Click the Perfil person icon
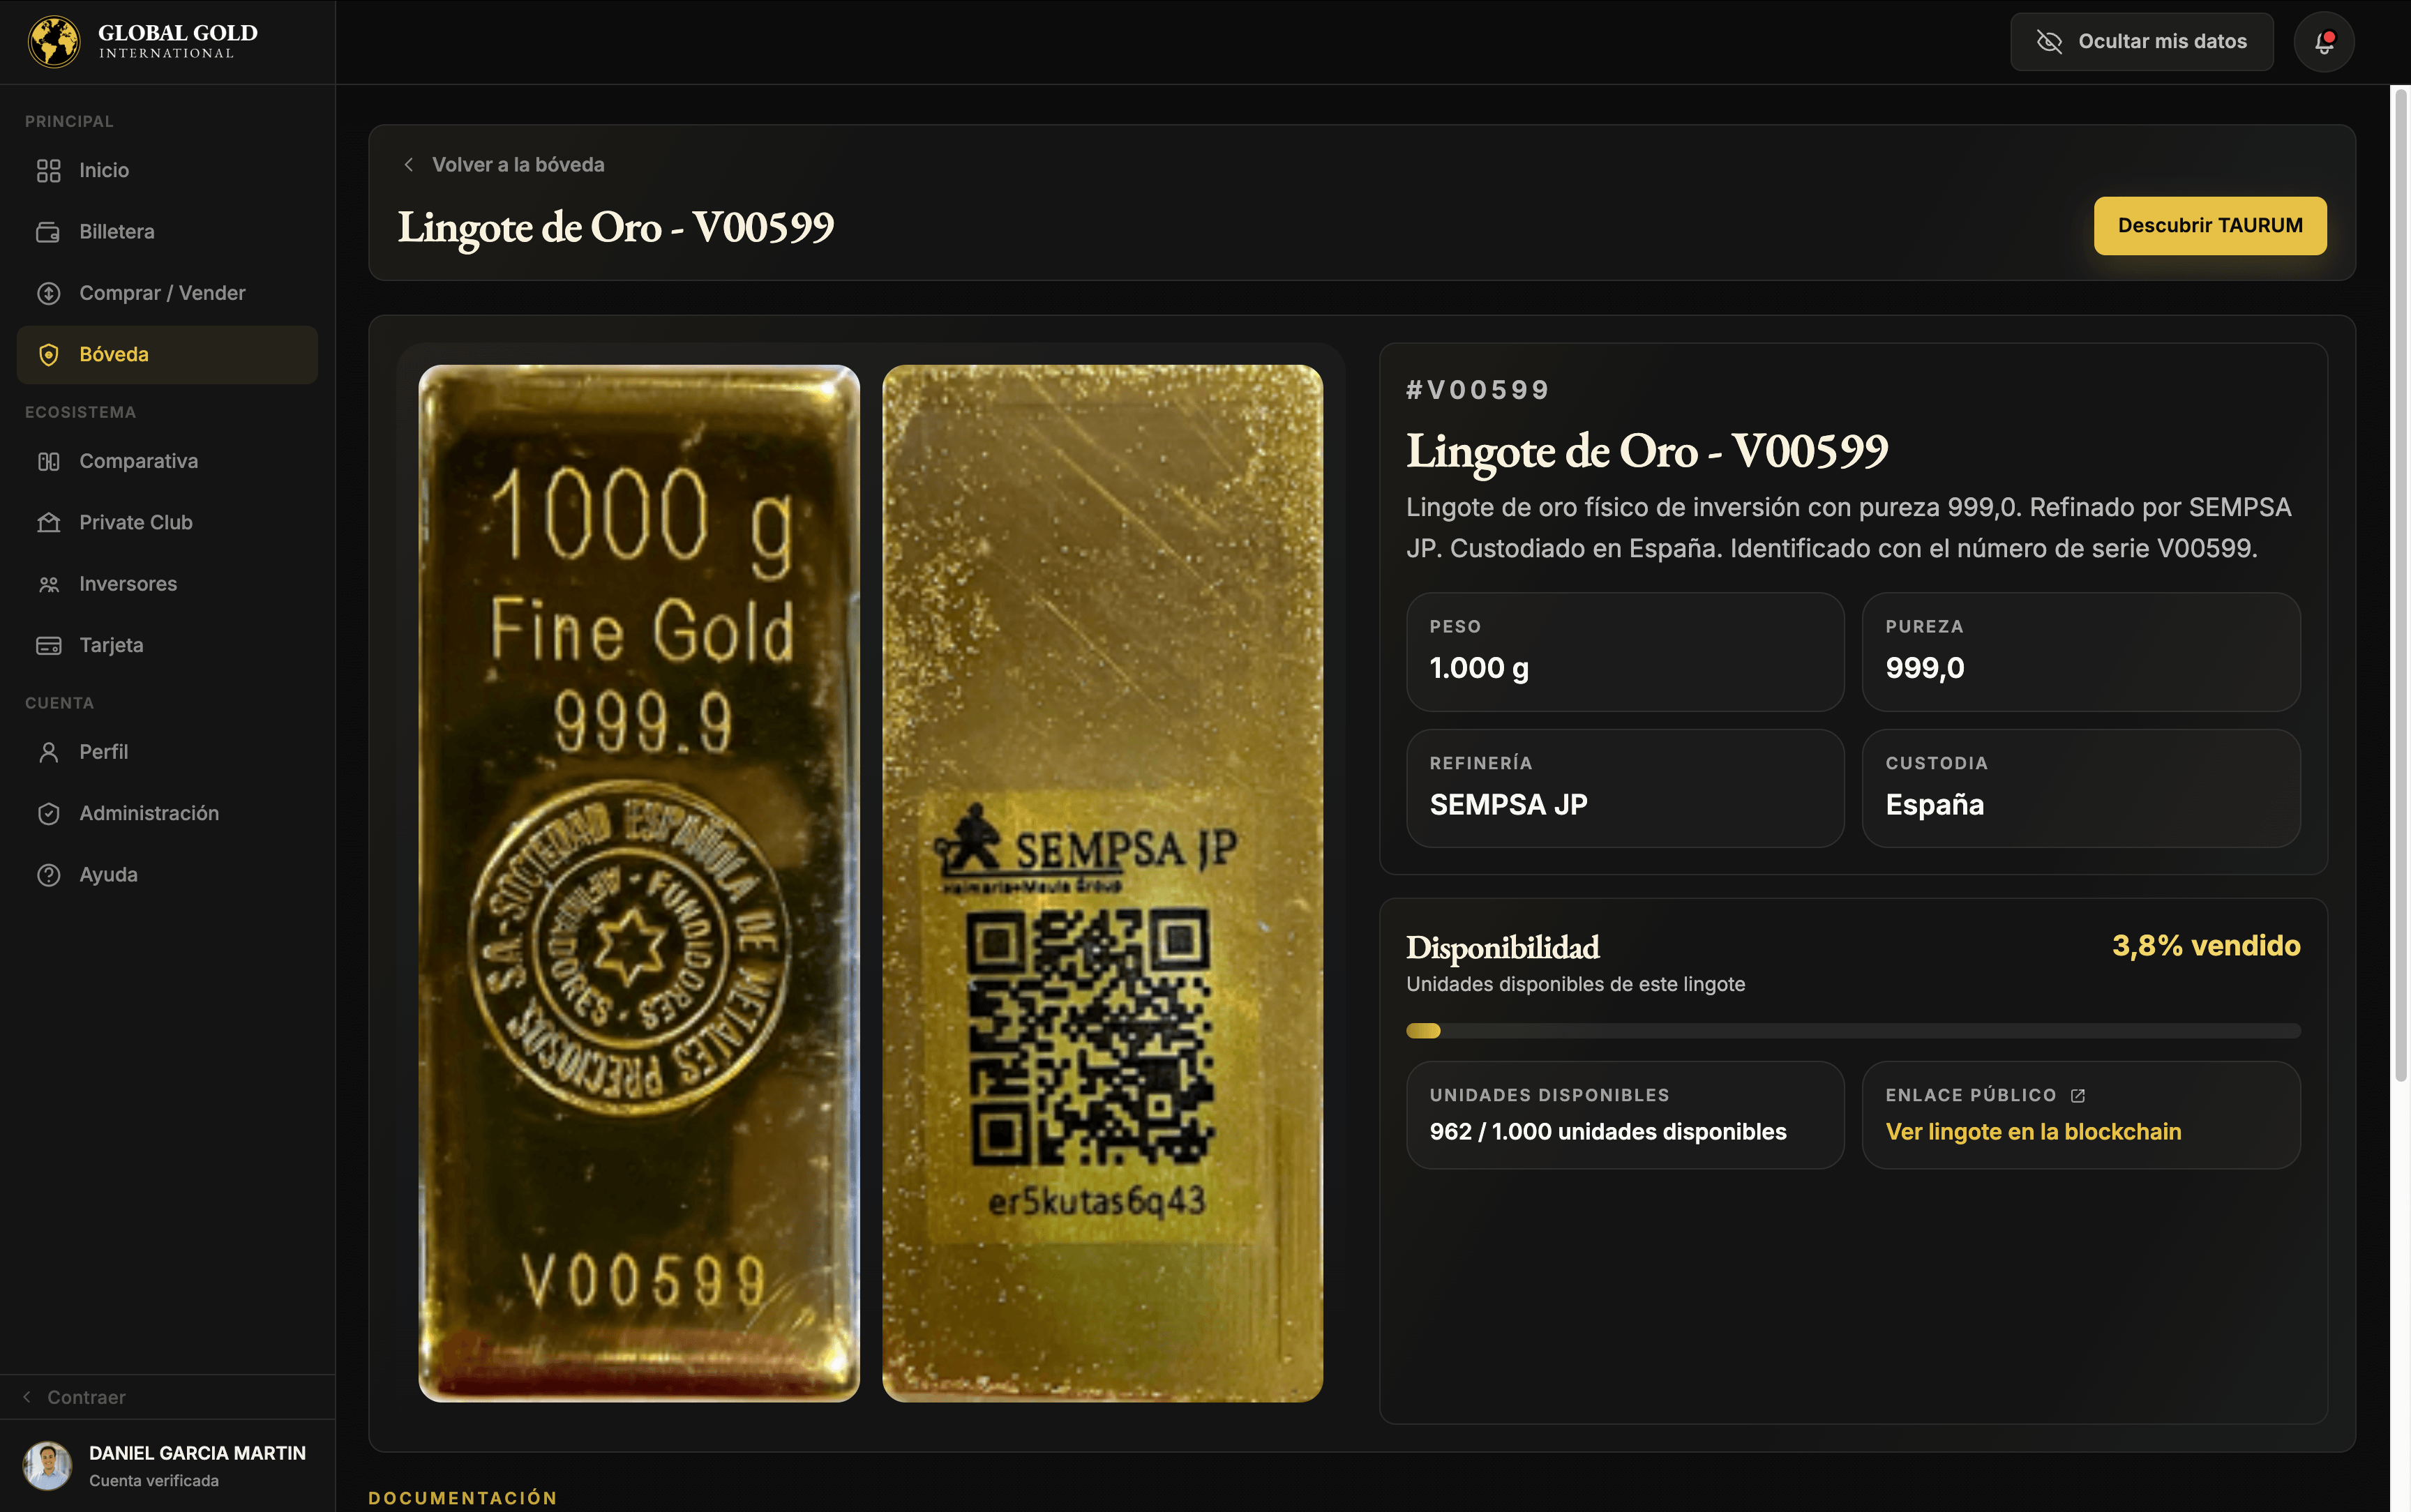The width and height of the screenshot is (2411, 1512). click(48, 752)
